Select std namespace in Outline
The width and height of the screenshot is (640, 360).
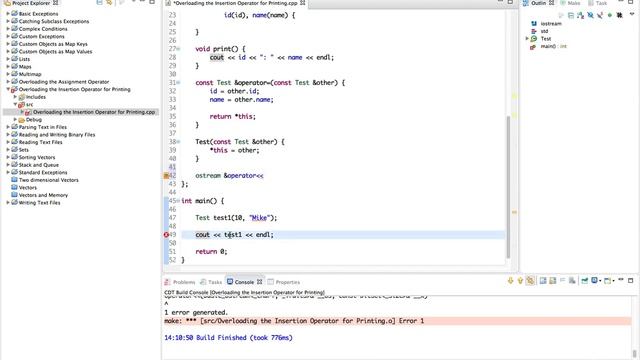coord(544,31)
